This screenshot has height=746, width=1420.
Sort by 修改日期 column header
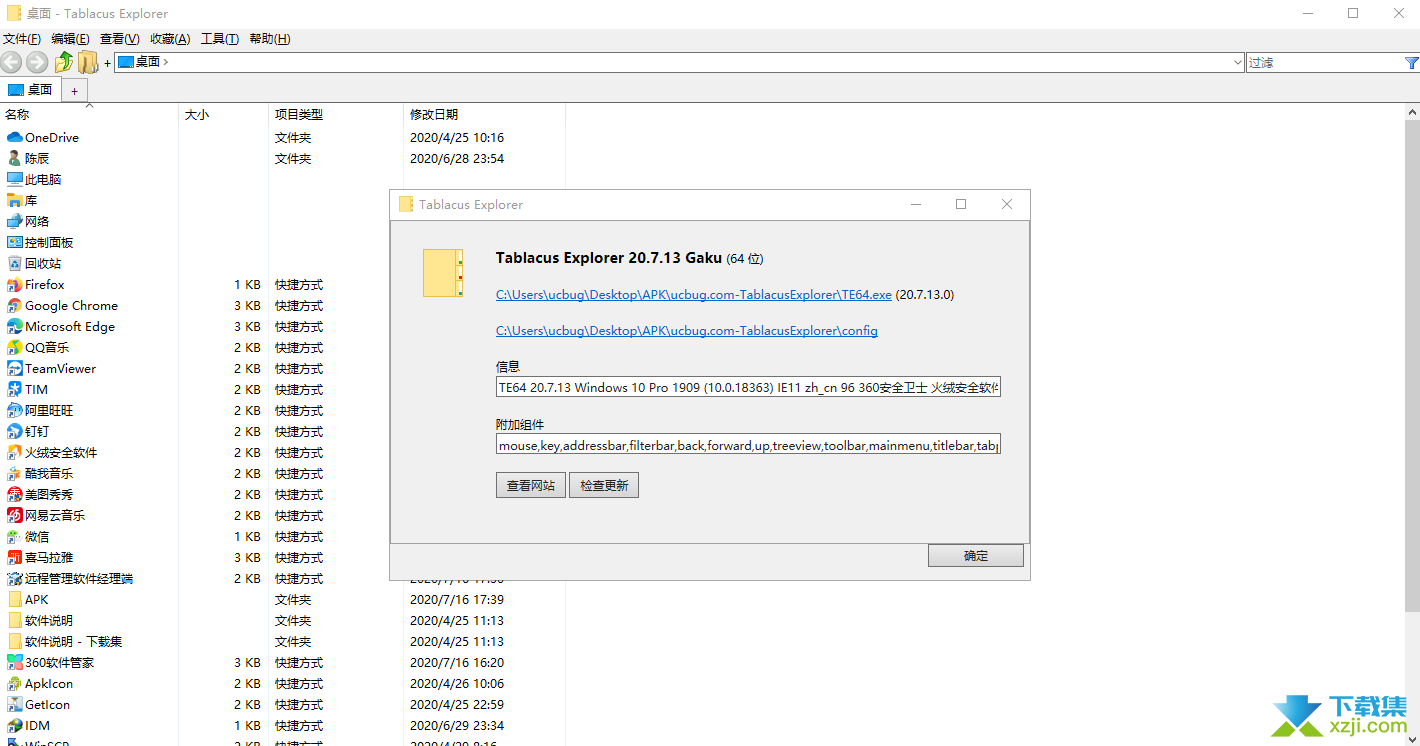pos(484,115)
